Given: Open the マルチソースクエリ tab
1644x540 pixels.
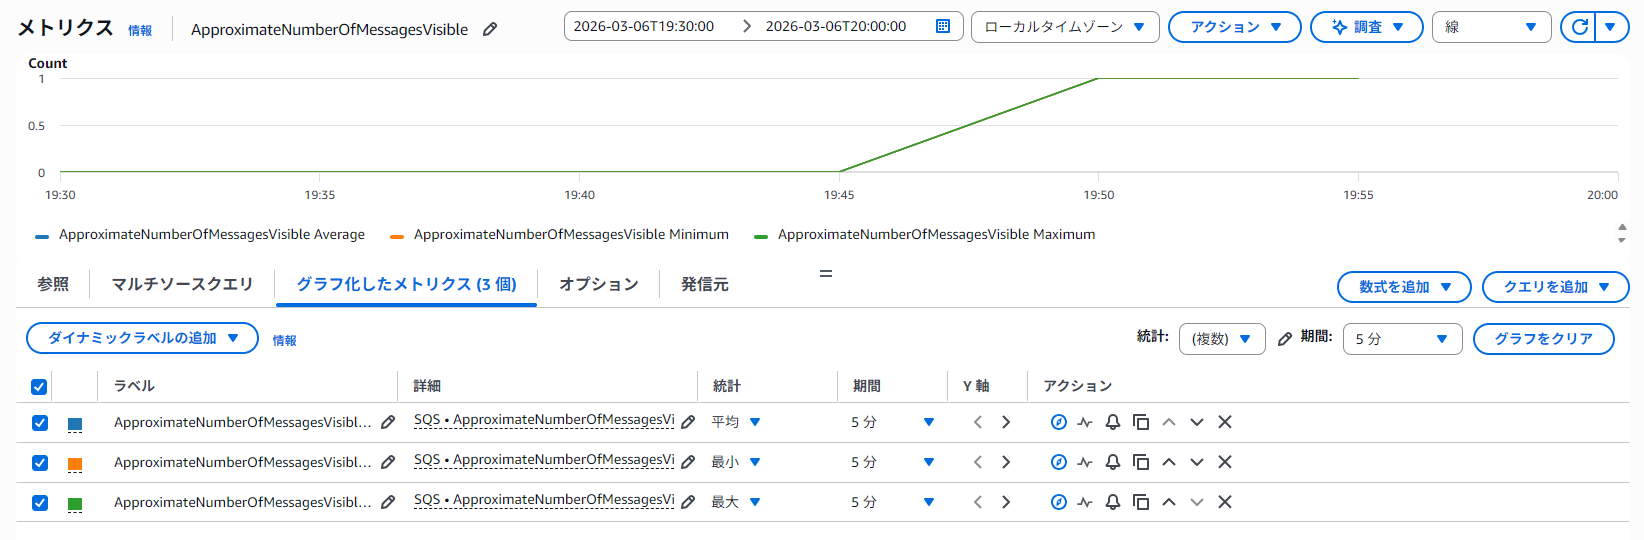Looking at the screenshot, I should pyautogui.click(x=182, y=284).
